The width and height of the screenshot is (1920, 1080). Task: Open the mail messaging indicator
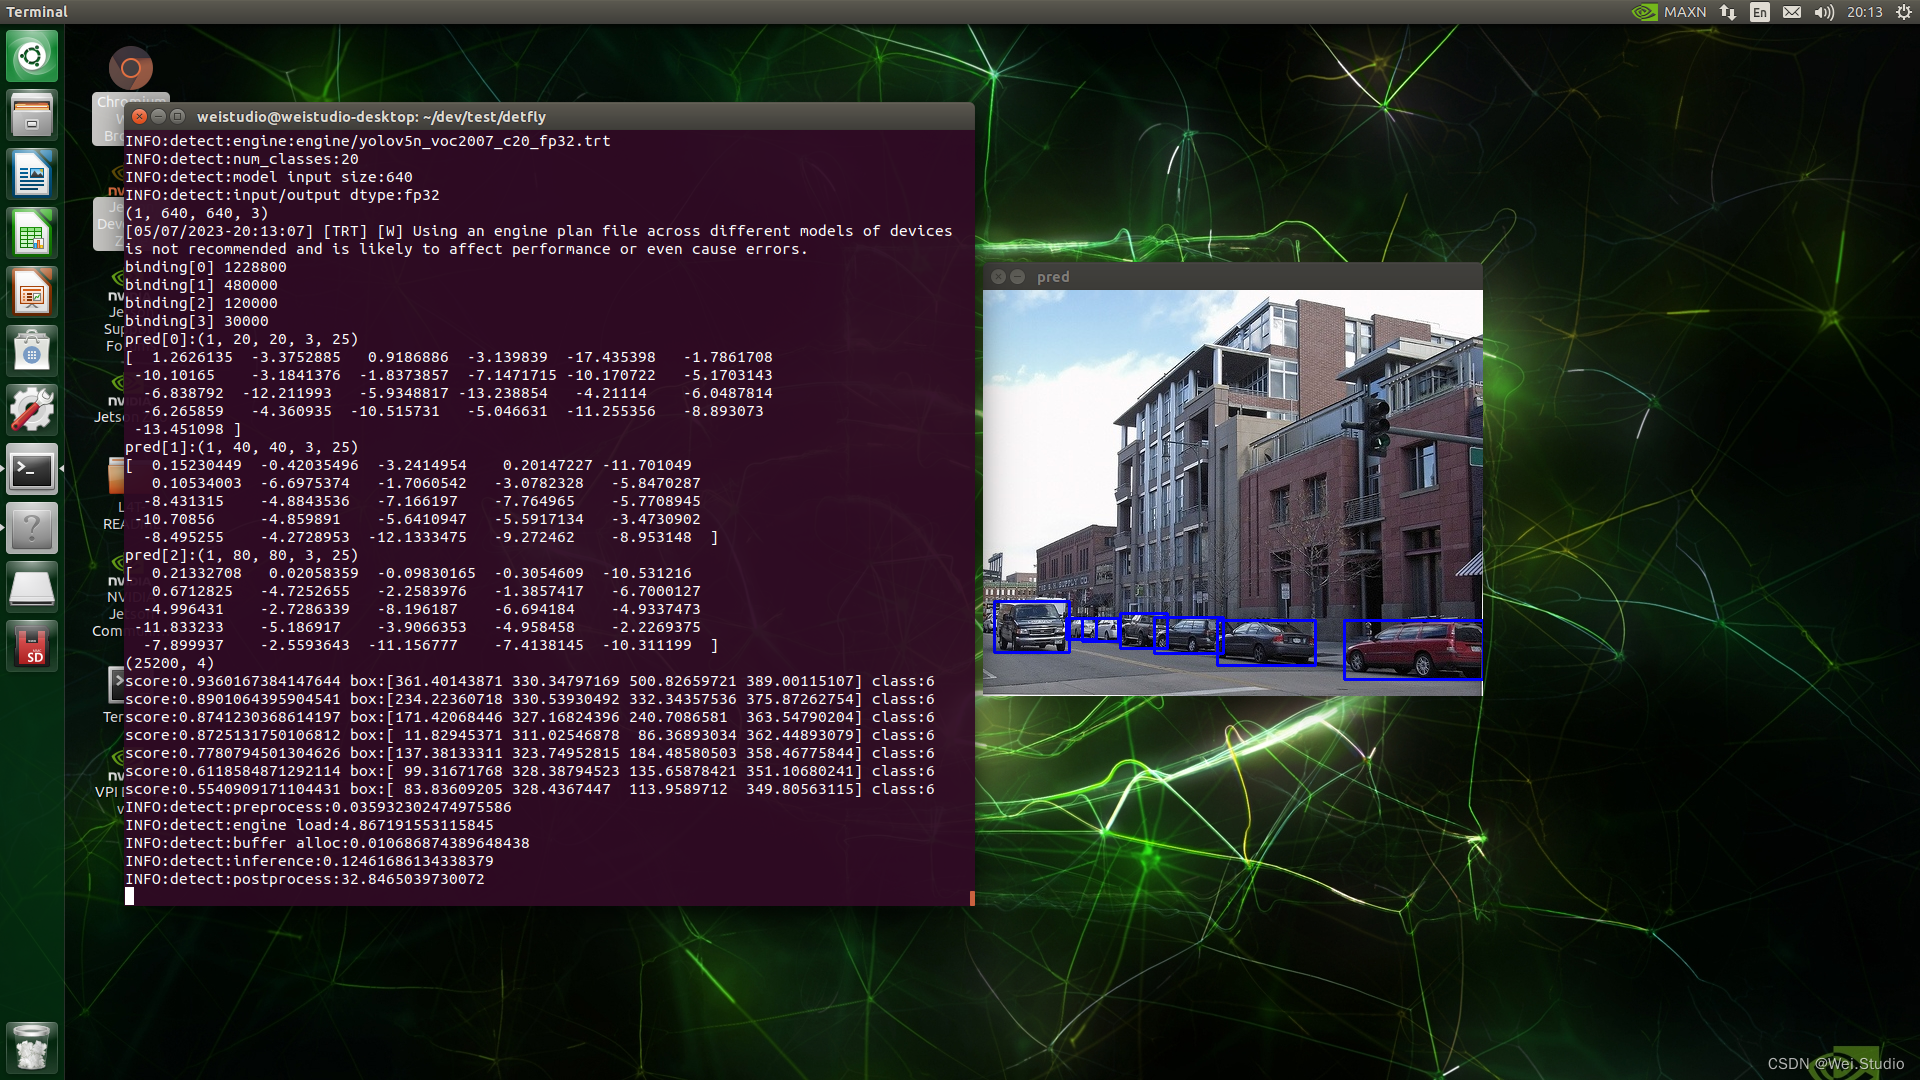coord(1792,12)
